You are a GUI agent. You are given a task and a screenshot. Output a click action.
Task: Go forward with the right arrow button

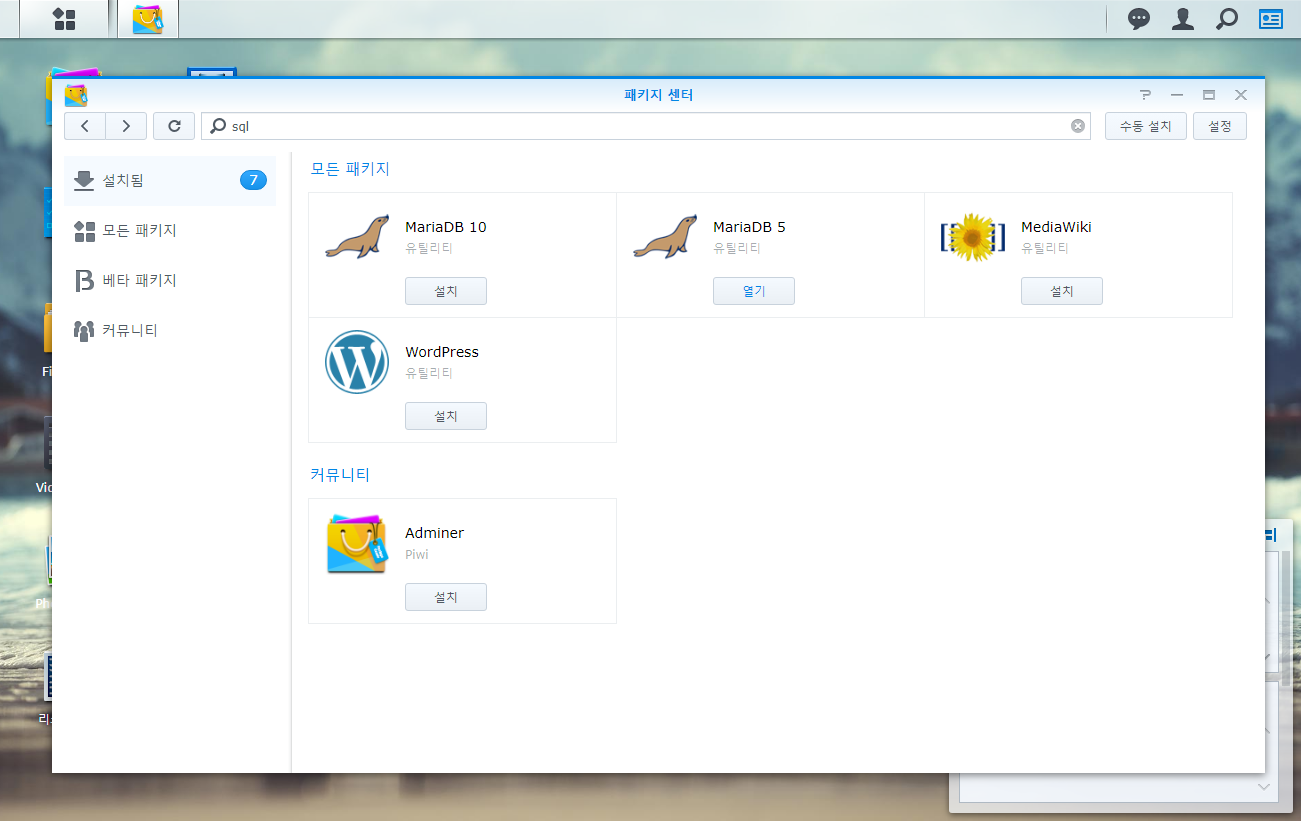pyautogui.click(x=126, y=126)
